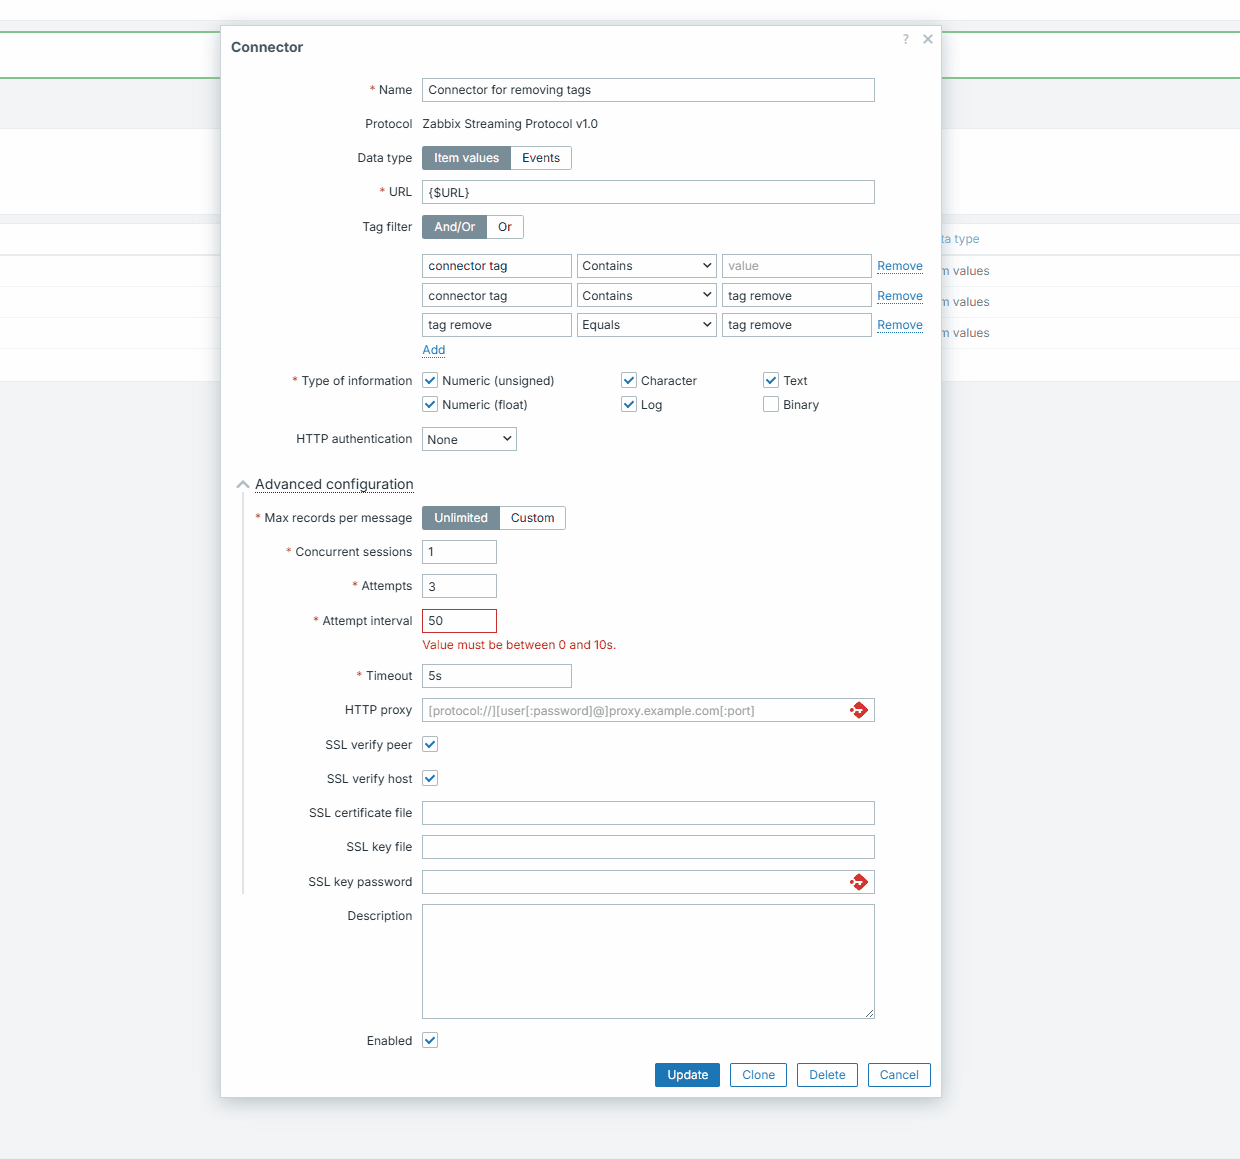This screenshot has width=1240, height=1159.
Task: Select the Or tag filter option
Action: tap(505, 227)
